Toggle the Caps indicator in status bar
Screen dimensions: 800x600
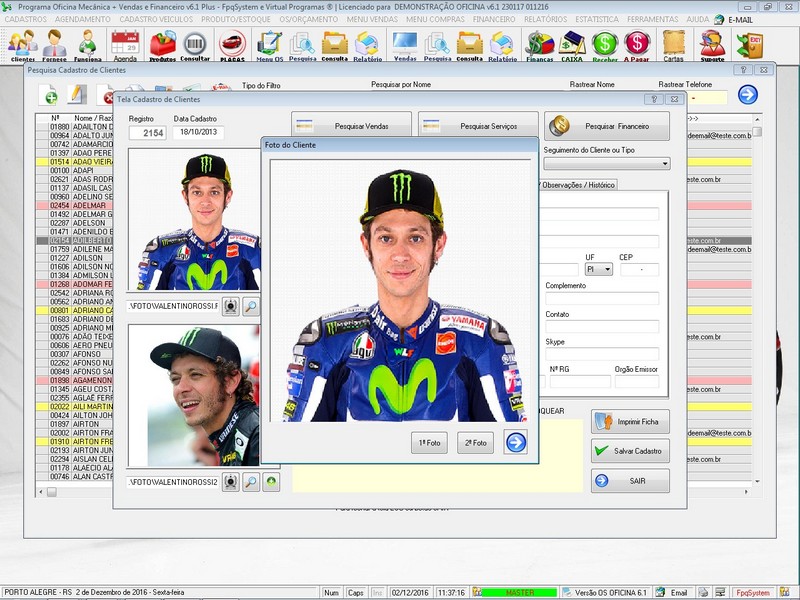pos(356,590)
